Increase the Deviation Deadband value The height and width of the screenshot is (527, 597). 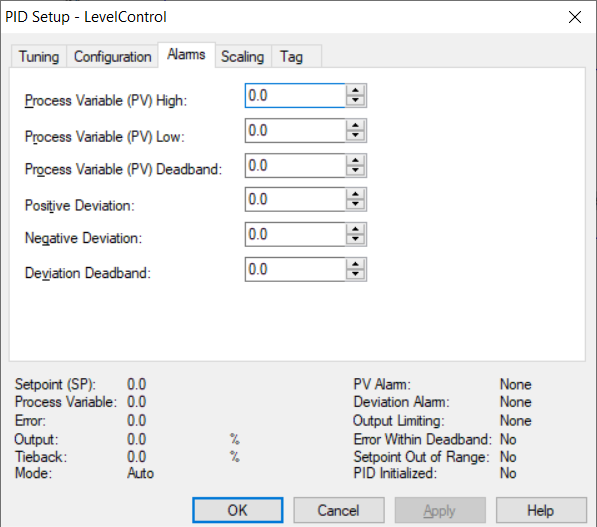pos(356,264)
